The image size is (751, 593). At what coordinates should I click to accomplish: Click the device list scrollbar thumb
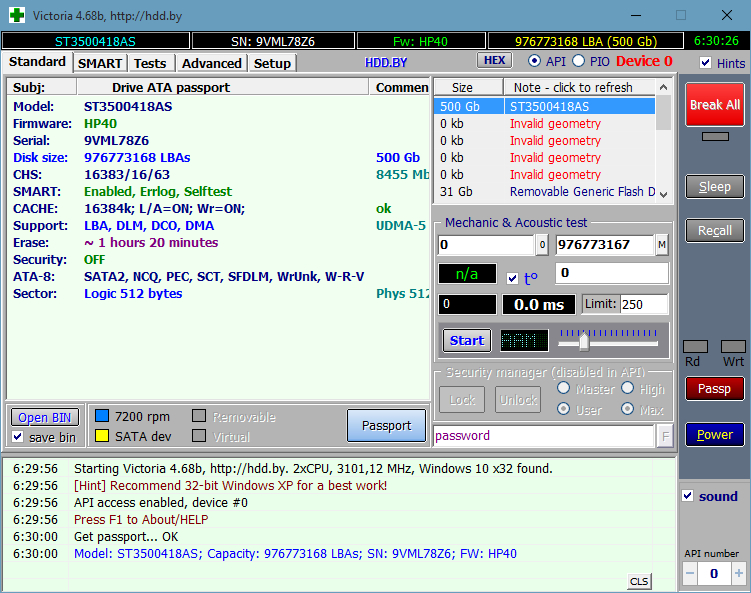663,113
